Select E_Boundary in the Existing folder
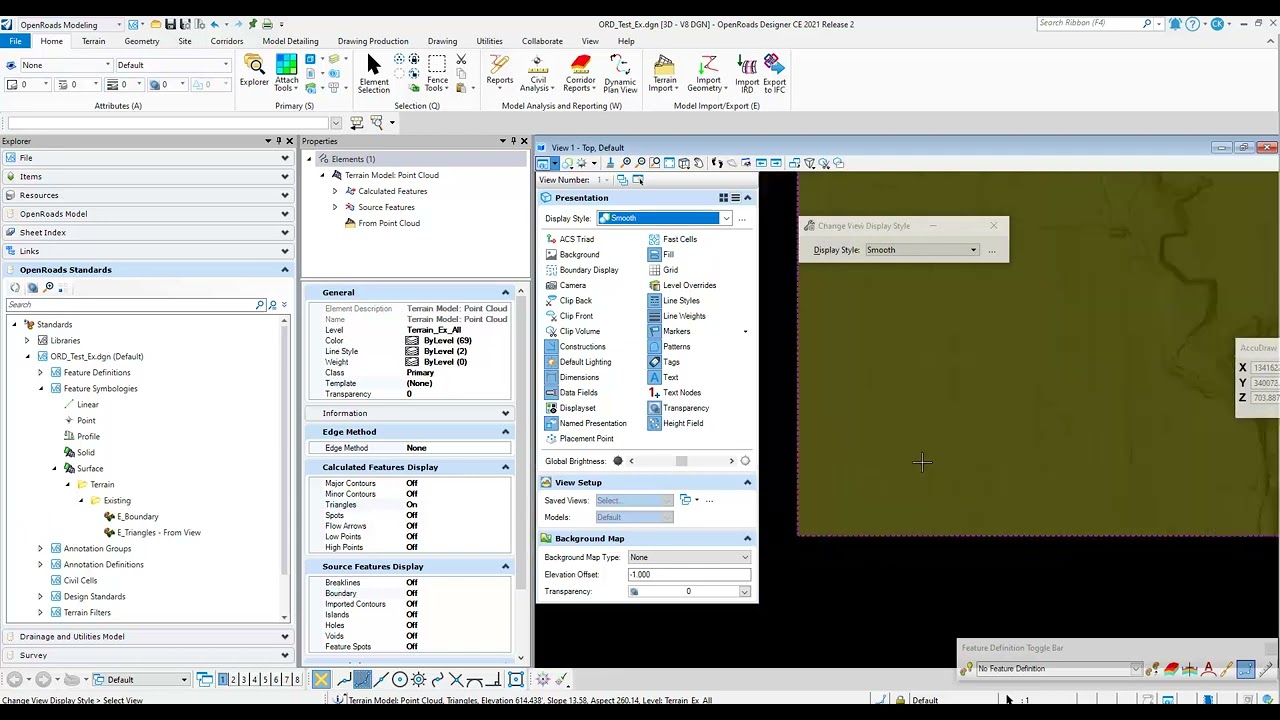The height and width of the screenshot is (720, 1280). pyautogui.click(x=137, y=516)
